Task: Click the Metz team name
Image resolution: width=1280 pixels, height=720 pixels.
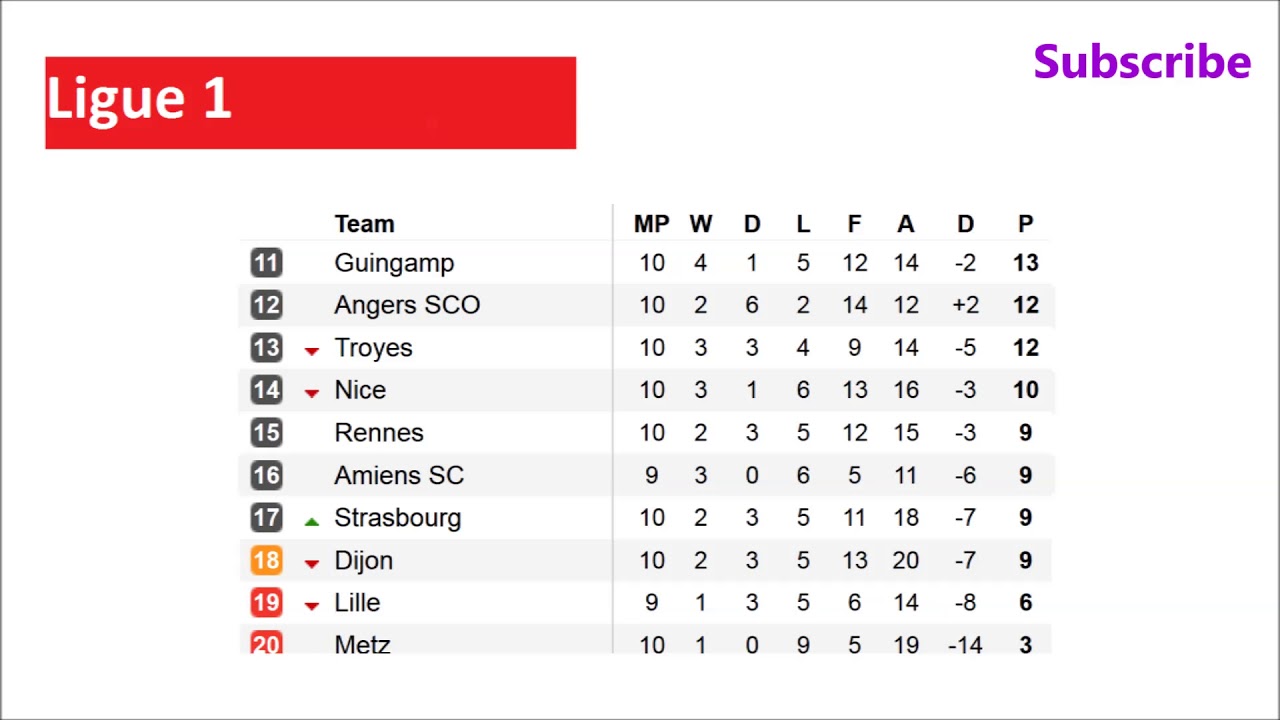Action: click(362, 644)
